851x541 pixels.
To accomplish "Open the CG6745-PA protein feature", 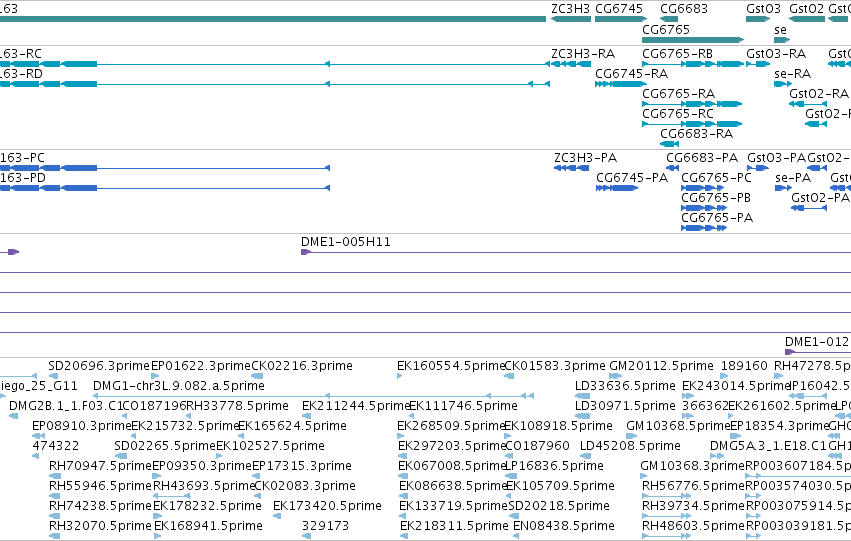I will [617, 188].
